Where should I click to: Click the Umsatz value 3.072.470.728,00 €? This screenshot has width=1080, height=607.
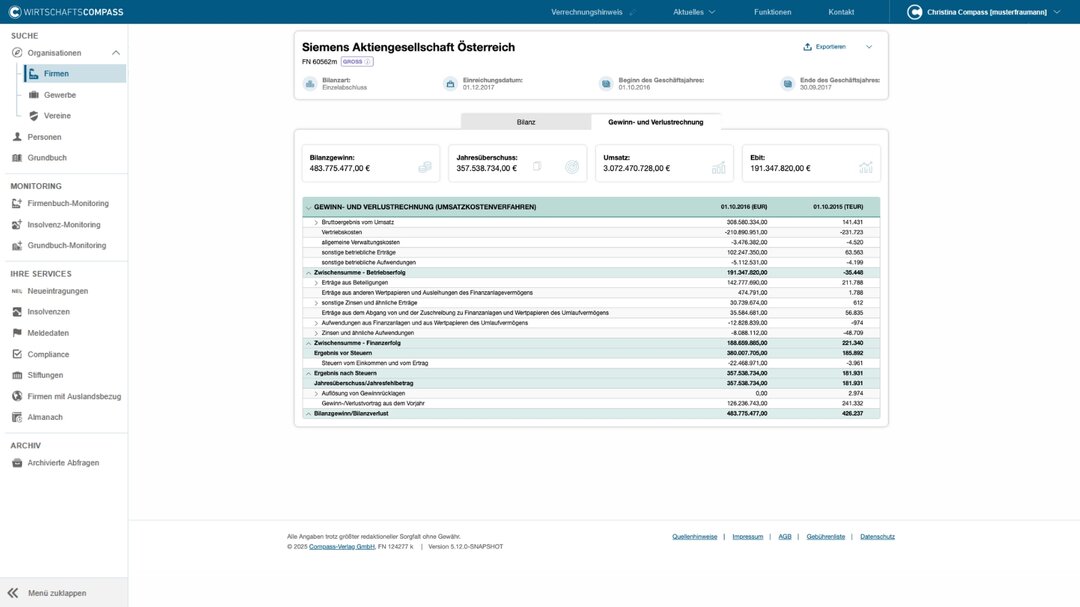click(x=636, y=168)
